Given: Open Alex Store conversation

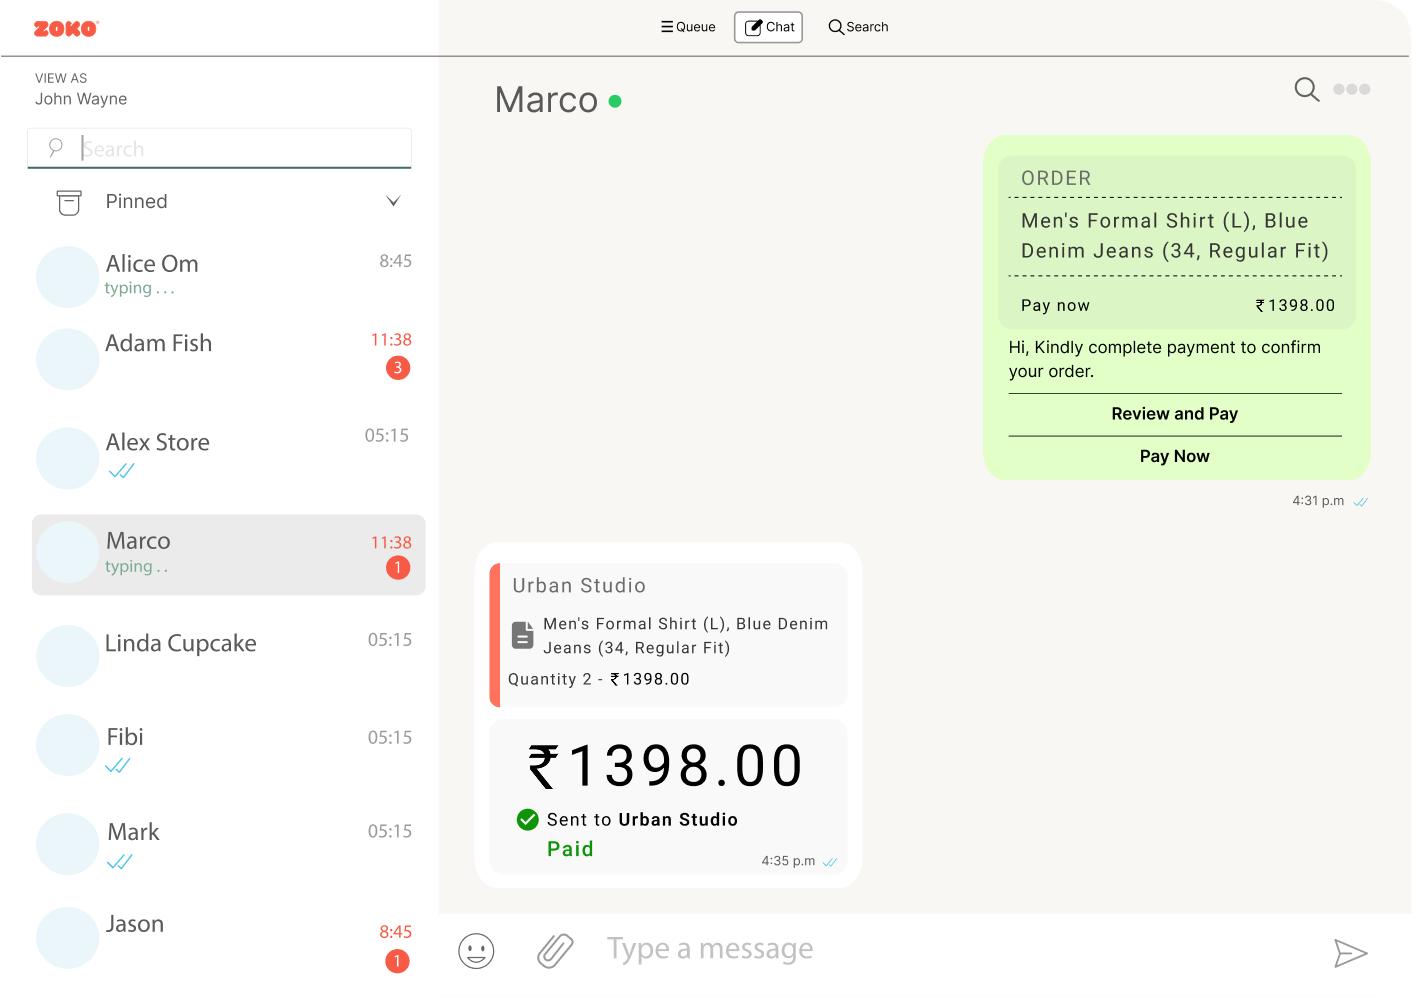Looking at the screenshot, I should 229,456.
